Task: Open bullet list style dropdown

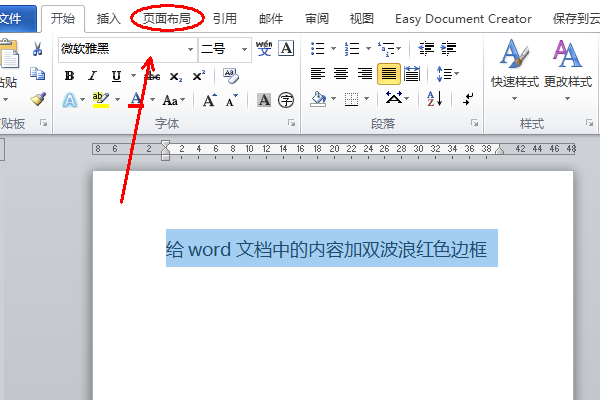Action: pyautogui.click(x=333, y=49)
